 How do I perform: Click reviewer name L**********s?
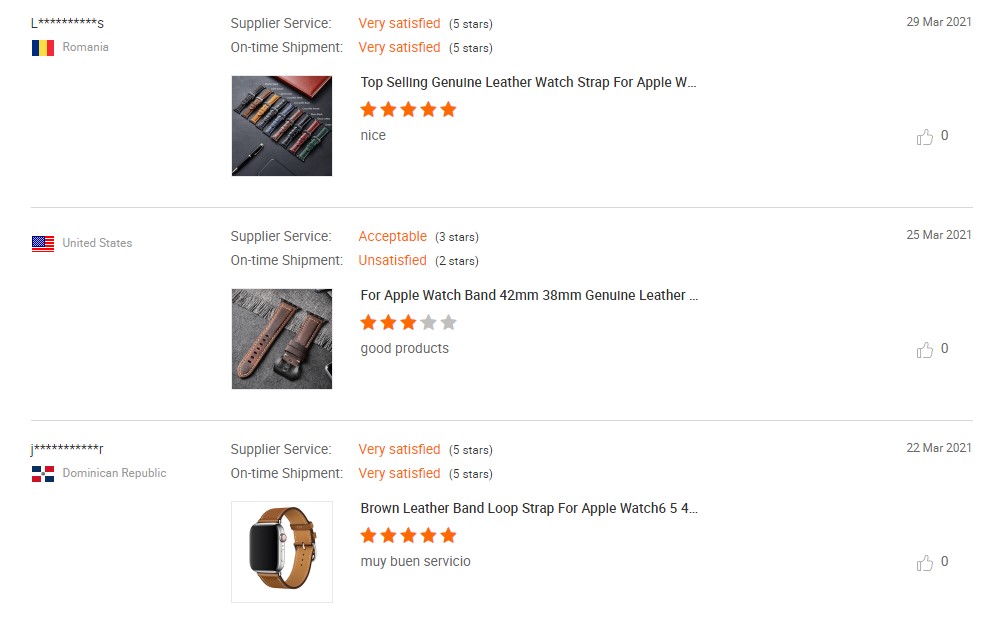[67, 23]
